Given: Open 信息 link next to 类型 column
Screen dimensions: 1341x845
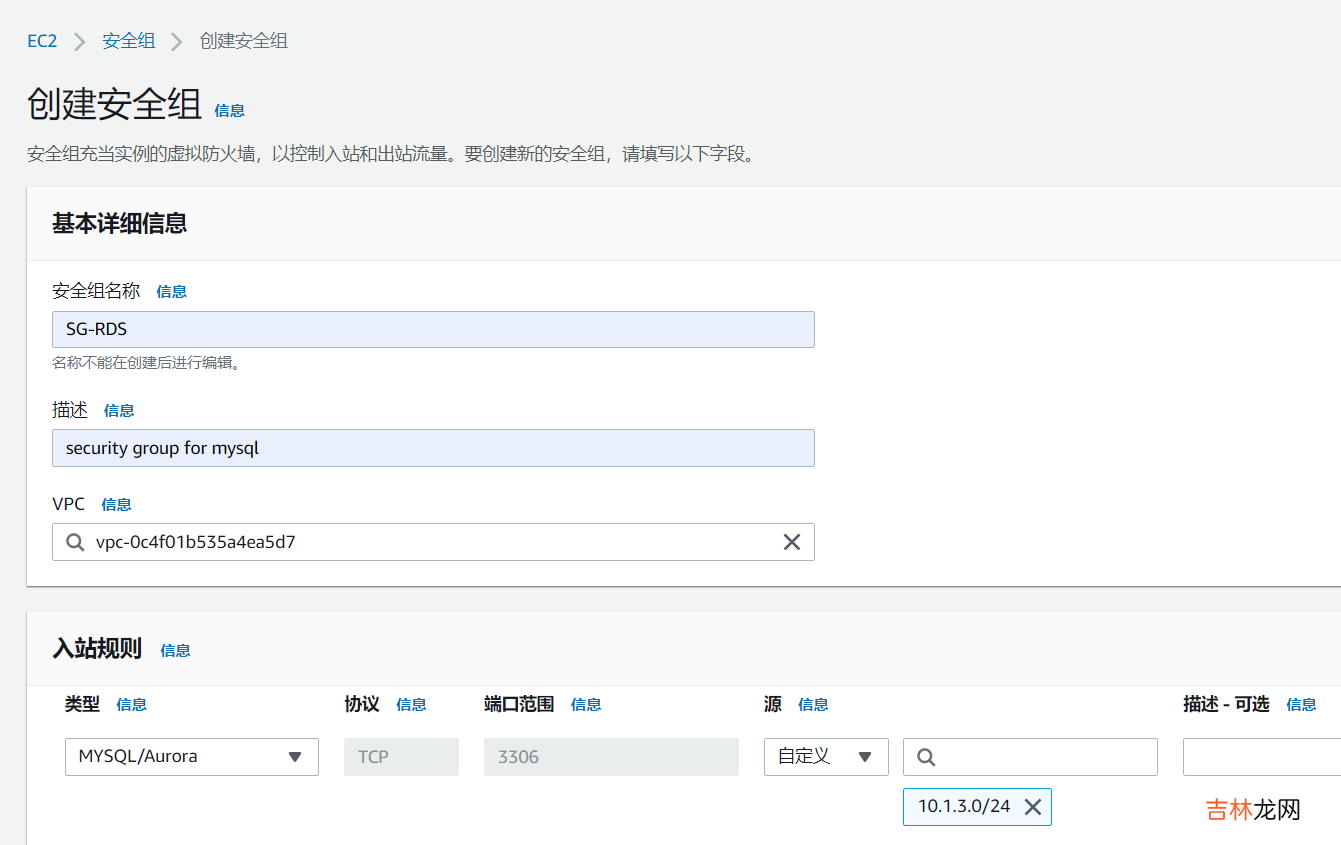Looking at the screenshot, I should coord(132,705).
